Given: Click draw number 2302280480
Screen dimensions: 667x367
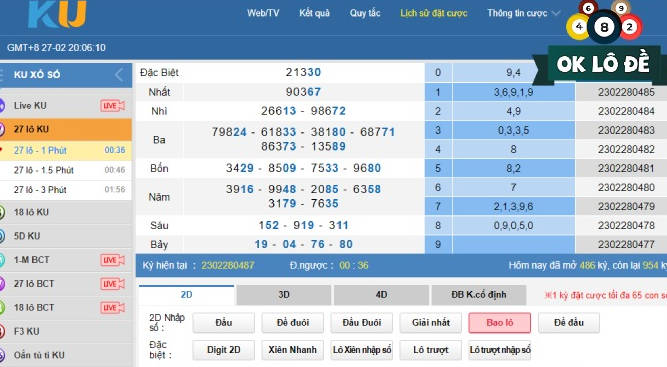Looking at the screenshot, I should click(x=626, y=188).
